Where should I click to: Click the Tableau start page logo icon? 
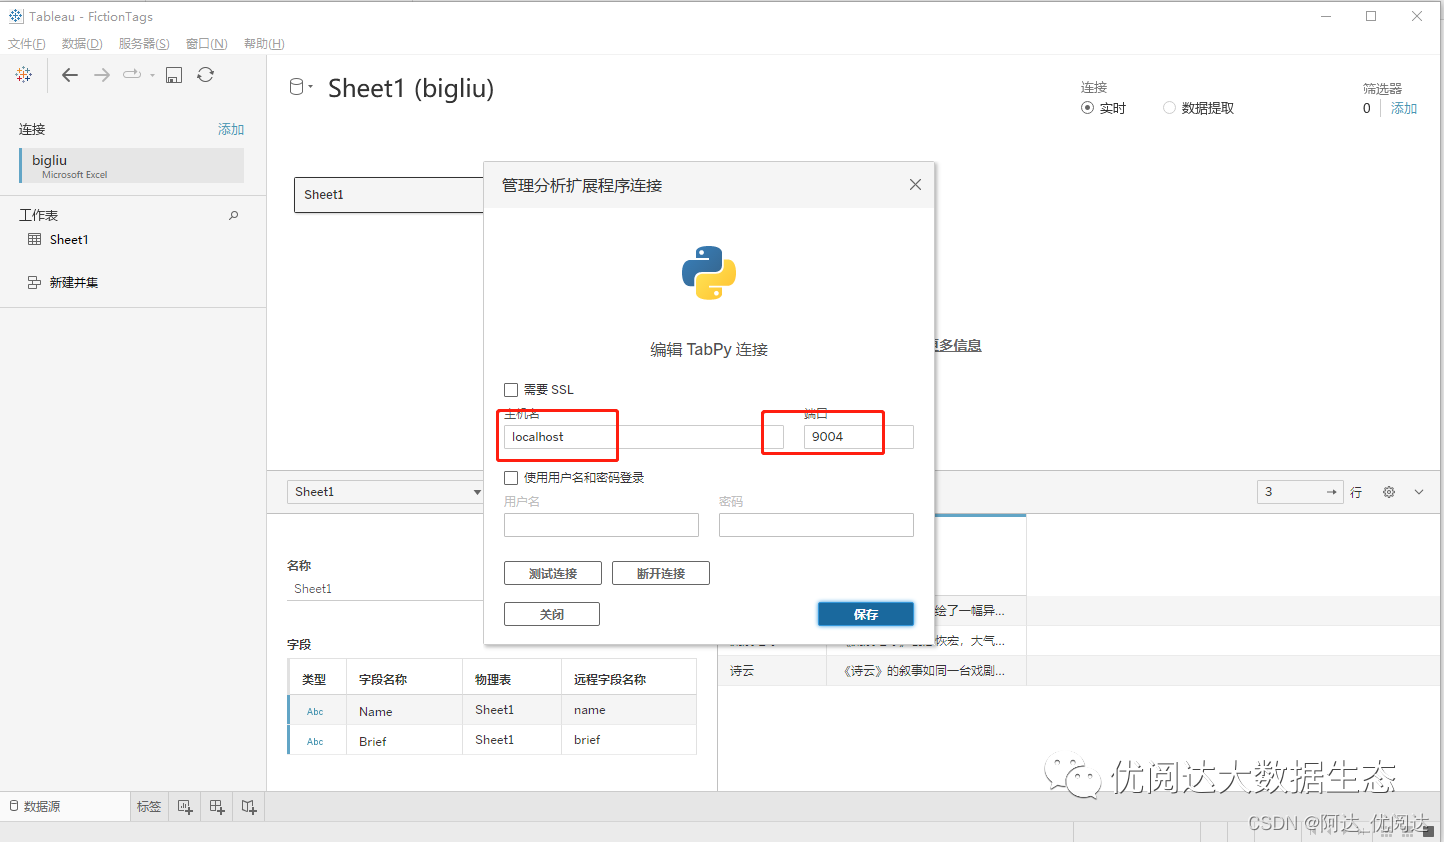click(24, 75)
